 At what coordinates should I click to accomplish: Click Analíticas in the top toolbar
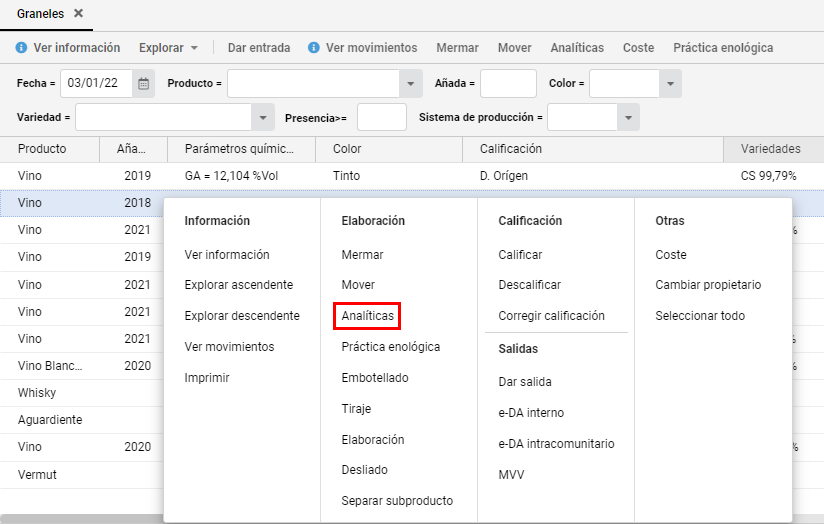(x=577, y=48)
